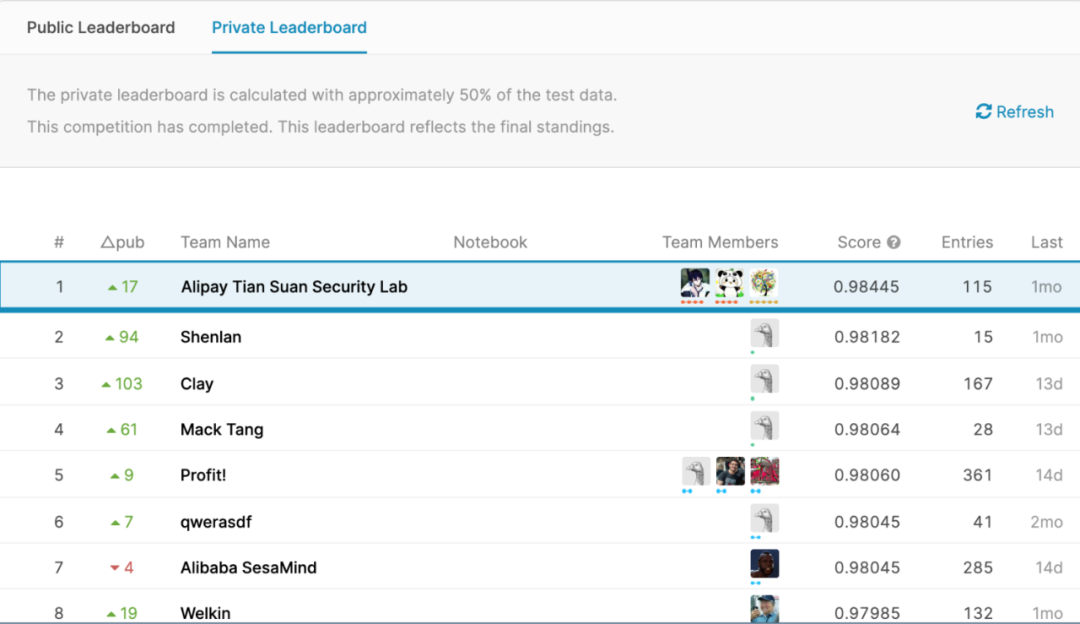Select the Private Leaderboard tab

point(289,28)
